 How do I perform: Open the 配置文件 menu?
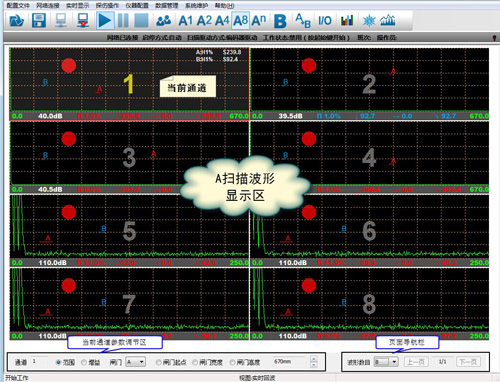coord(18,5)
